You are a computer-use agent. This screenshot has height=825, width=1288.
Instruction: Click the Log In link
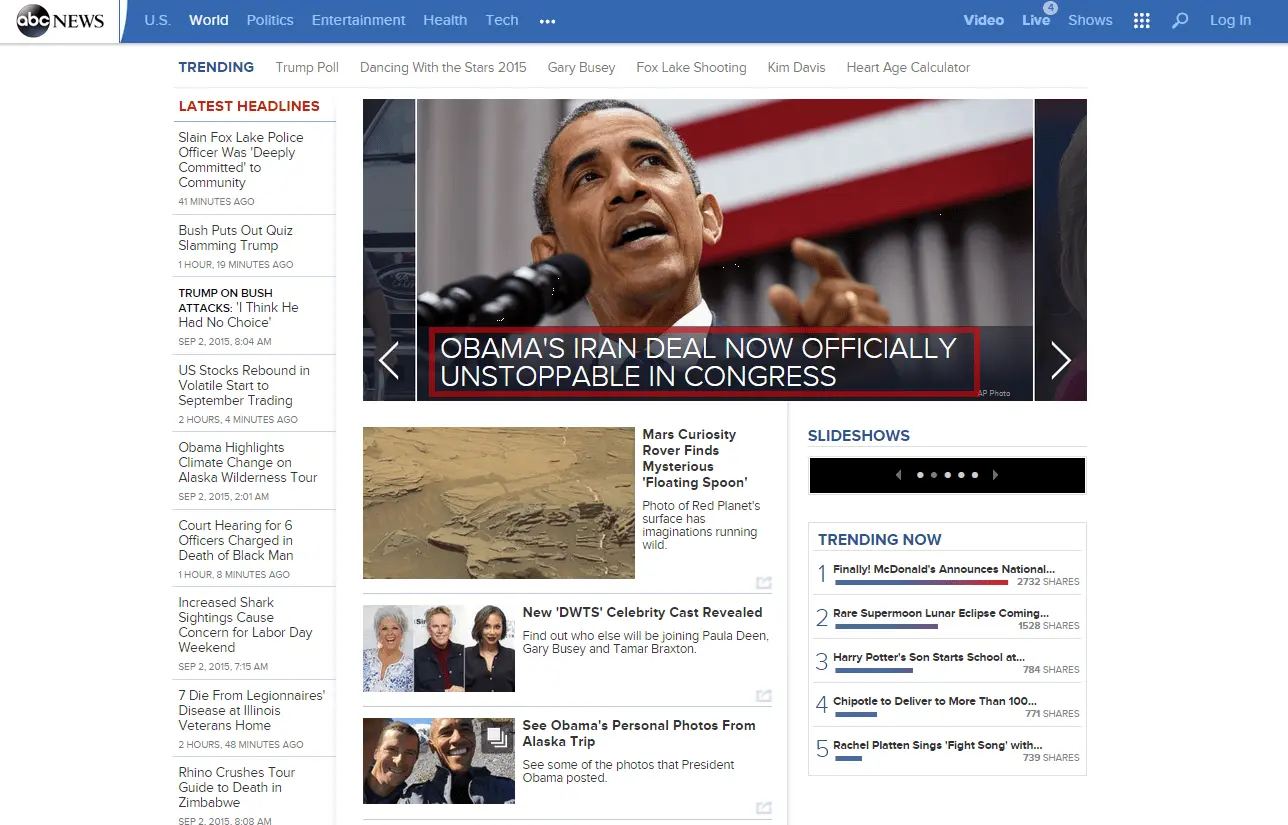(1230, 20)
